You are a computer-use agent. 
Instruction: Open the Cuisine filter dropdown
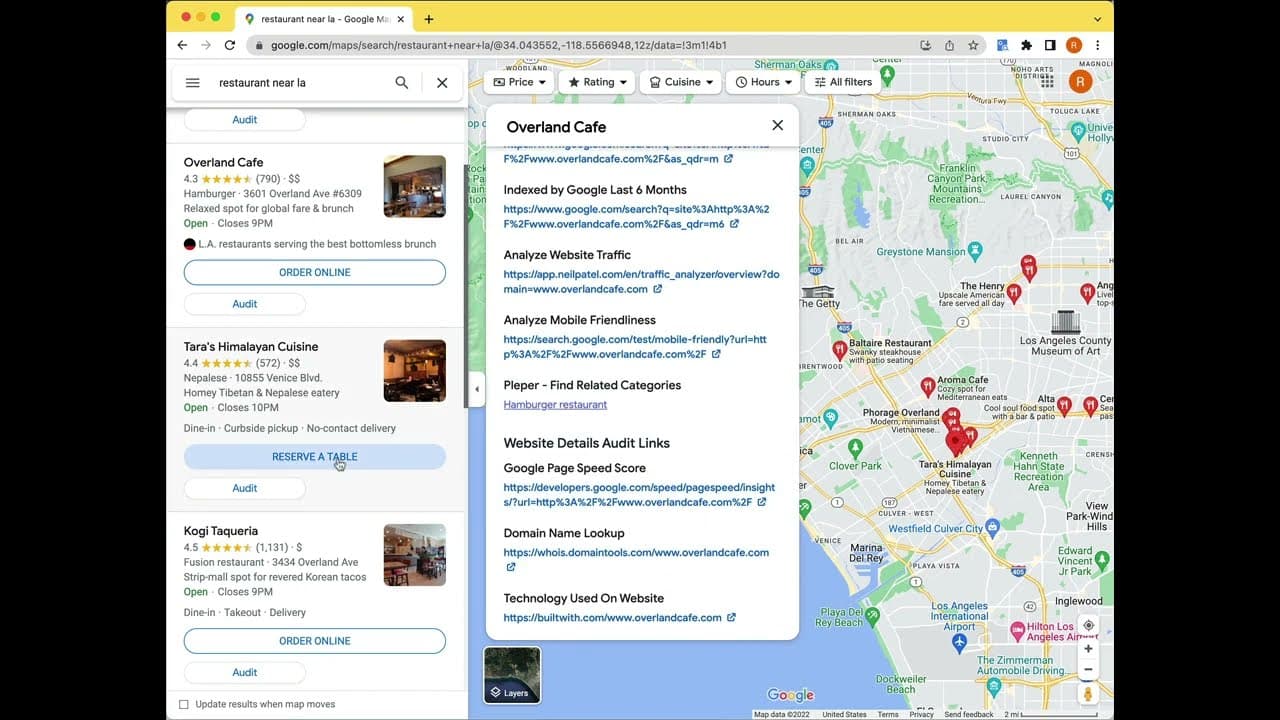681,82
